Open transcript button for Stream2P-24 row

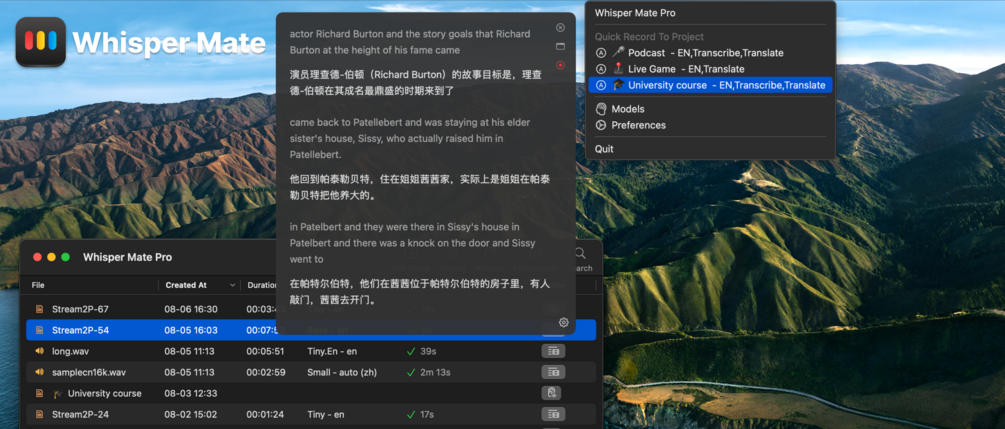coord(552,414)
